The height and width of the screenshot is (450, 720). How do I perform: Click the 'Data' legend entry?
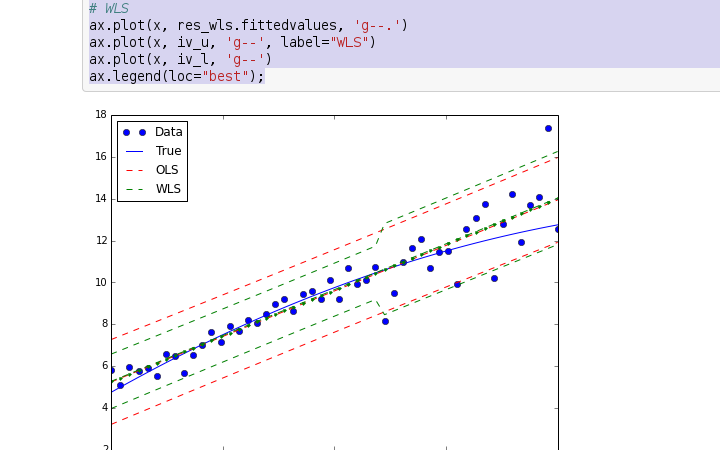(x=168, y=132)
